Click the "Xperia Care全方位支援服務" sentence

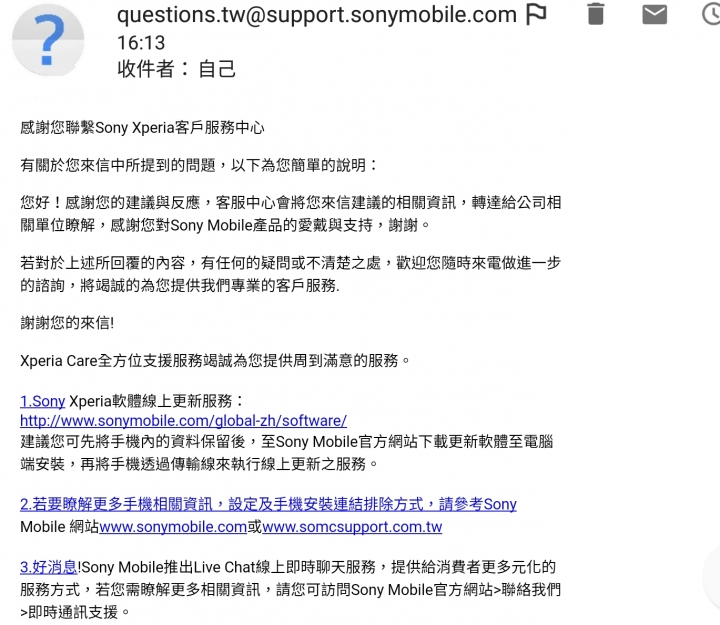[x=215, y=360]
